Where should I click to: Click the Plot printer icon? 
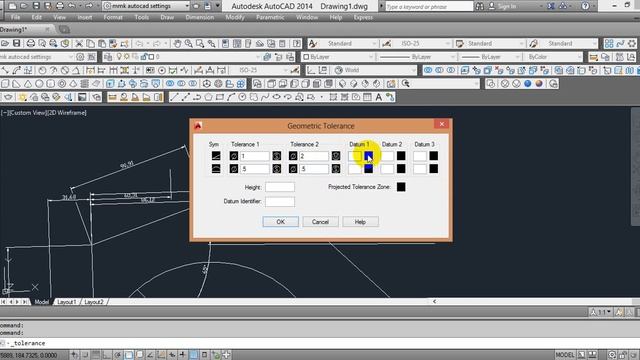click(x=31, y=43)
